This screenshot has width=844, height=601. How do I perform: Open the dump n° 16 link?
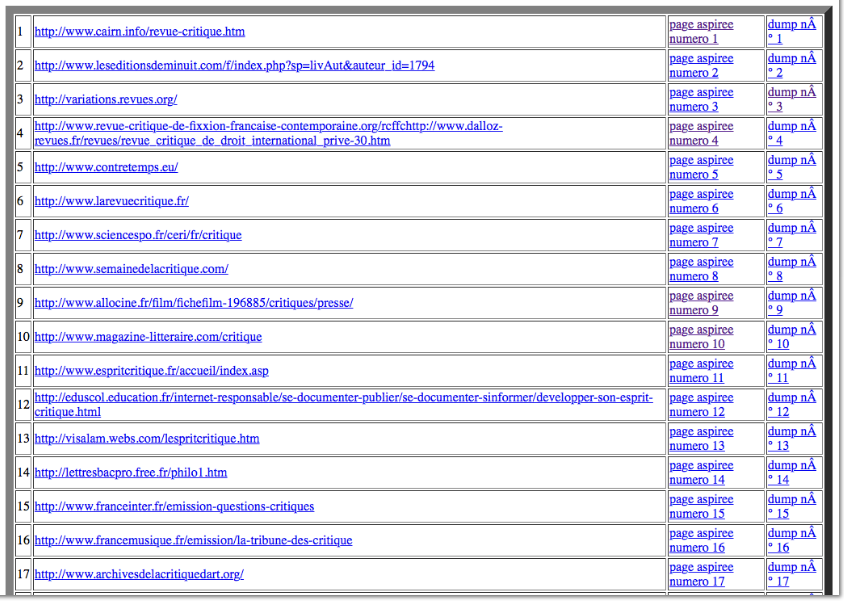point(791,540)
